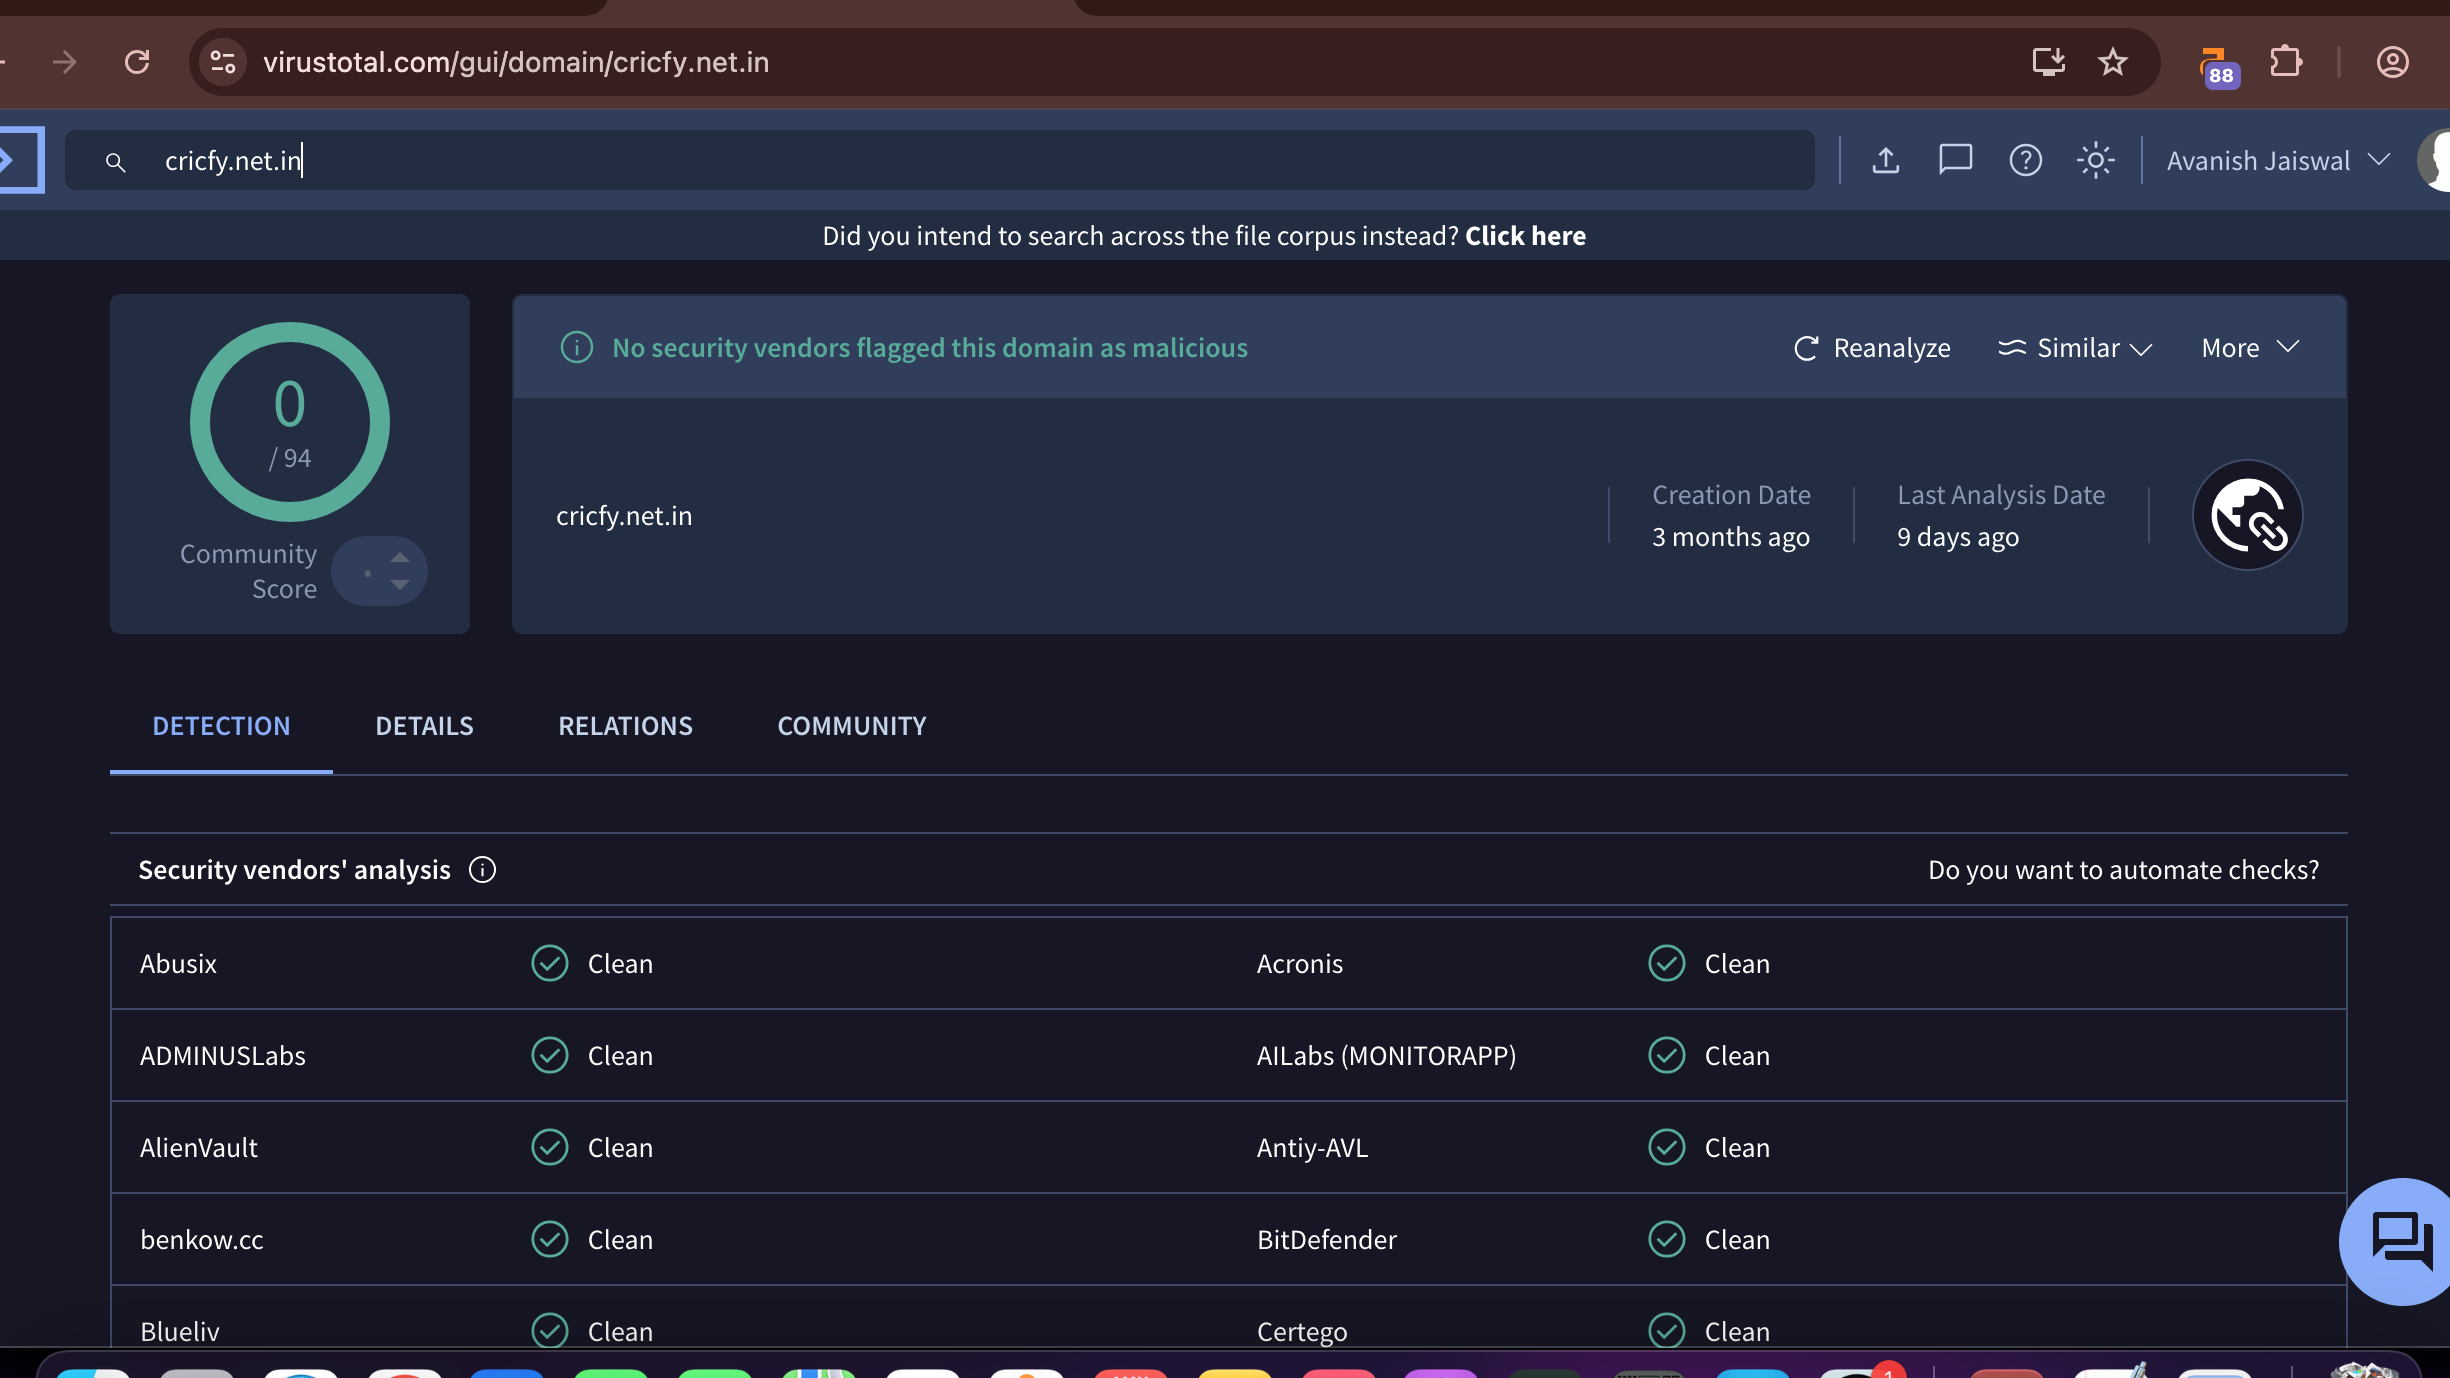Screen dimensions: 2450x1378
Task: Click the '3 months ago' creation date value
Action: click(1730, 538)
